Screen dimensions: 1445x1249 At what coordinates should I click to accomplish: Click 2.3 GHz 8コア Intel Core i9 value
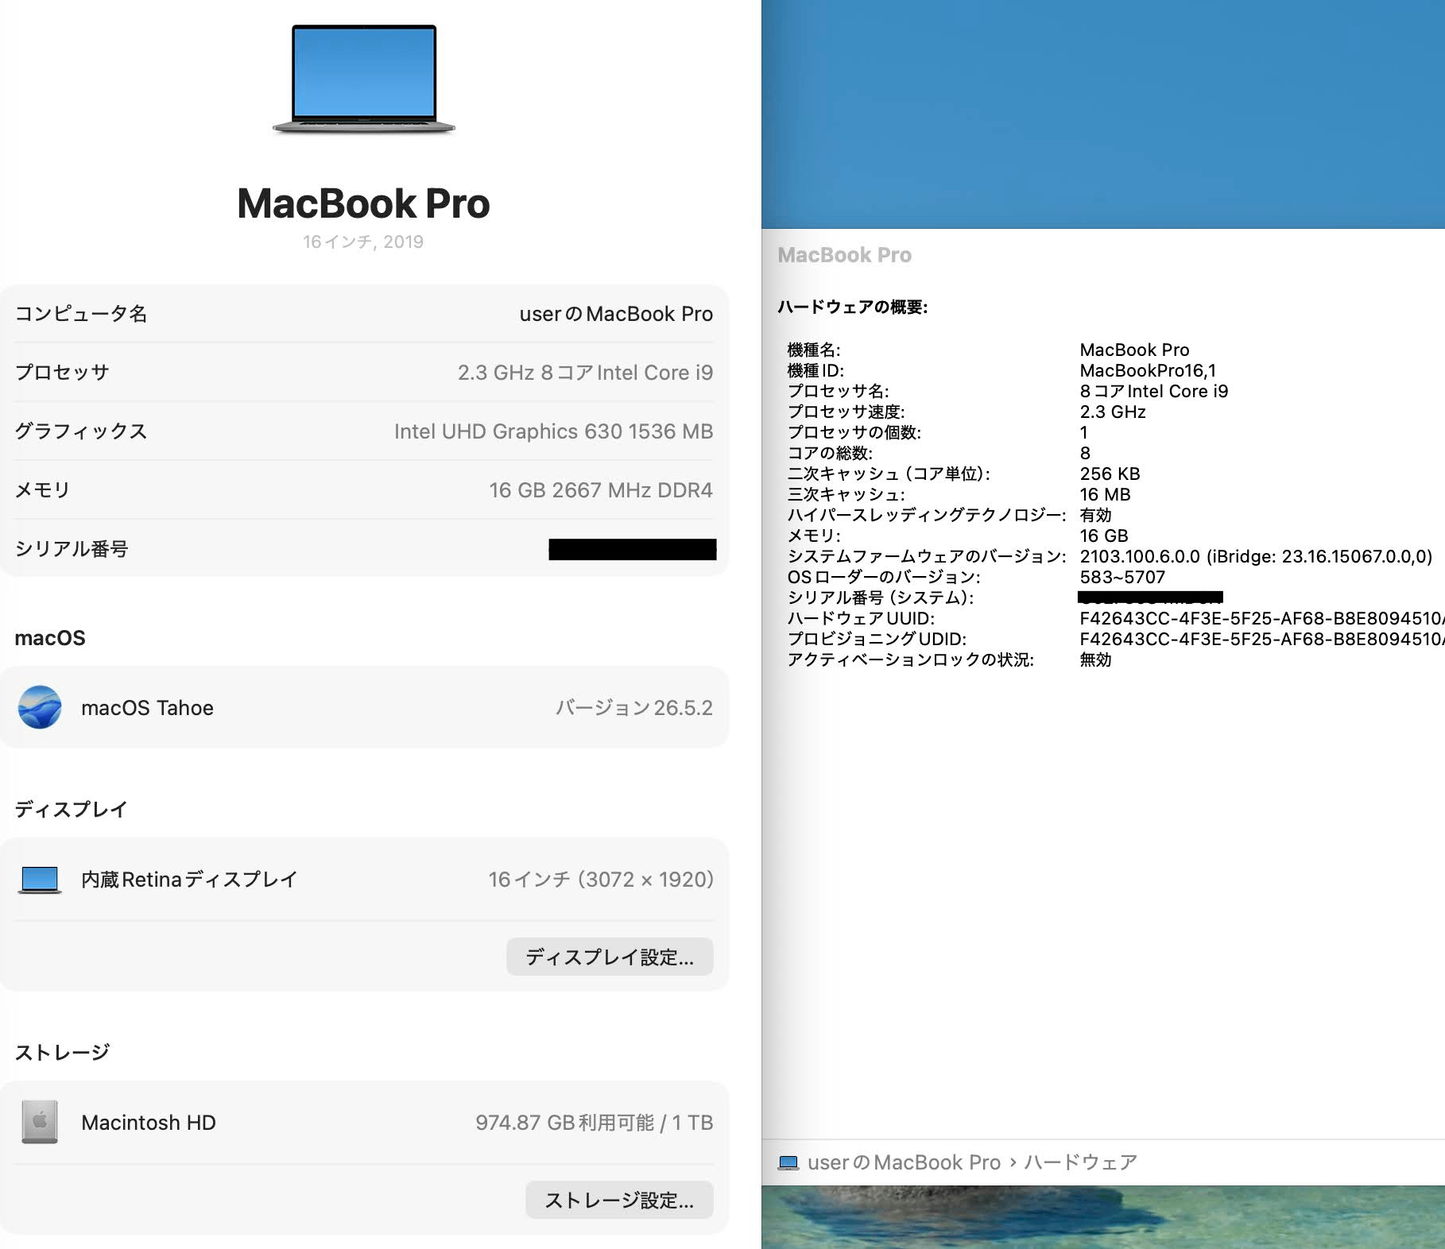click(x=585, y=372)
